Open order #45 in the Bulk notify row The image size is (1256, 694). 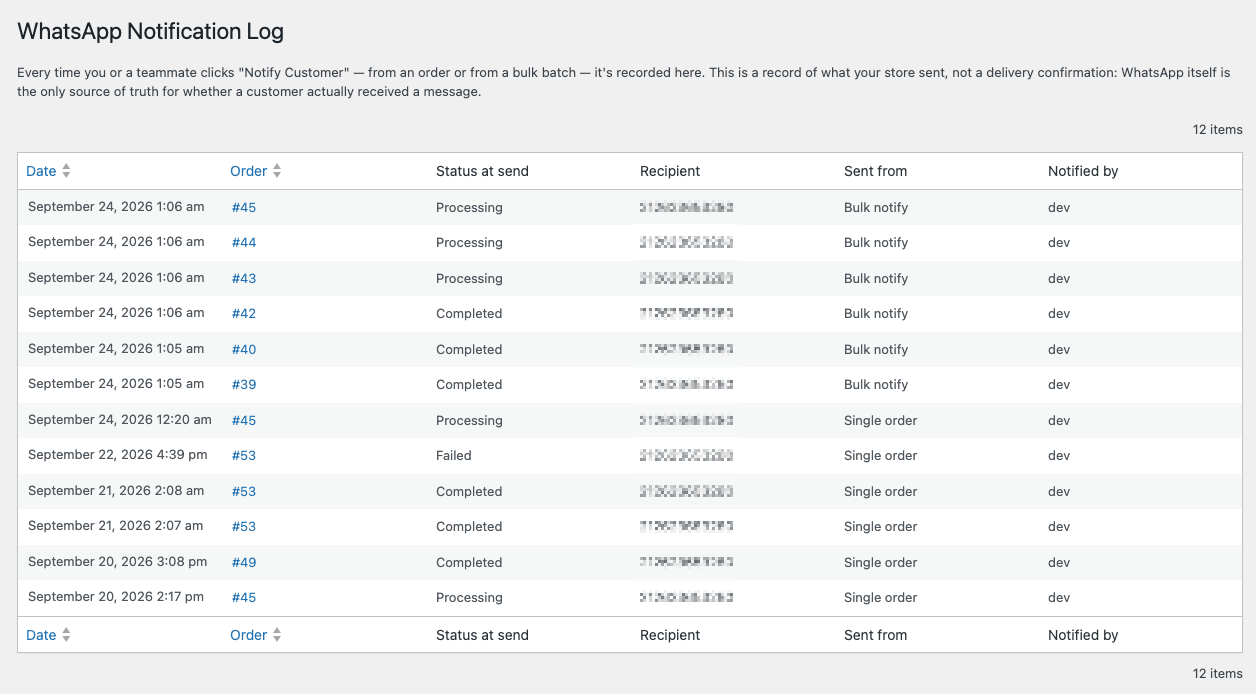[x=244, y=207]
